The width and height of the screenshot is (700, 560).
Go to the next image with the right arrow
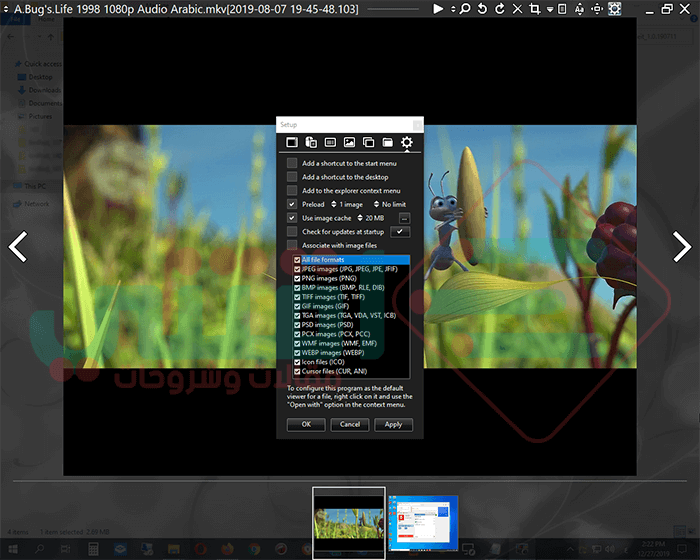click(682, 247)
